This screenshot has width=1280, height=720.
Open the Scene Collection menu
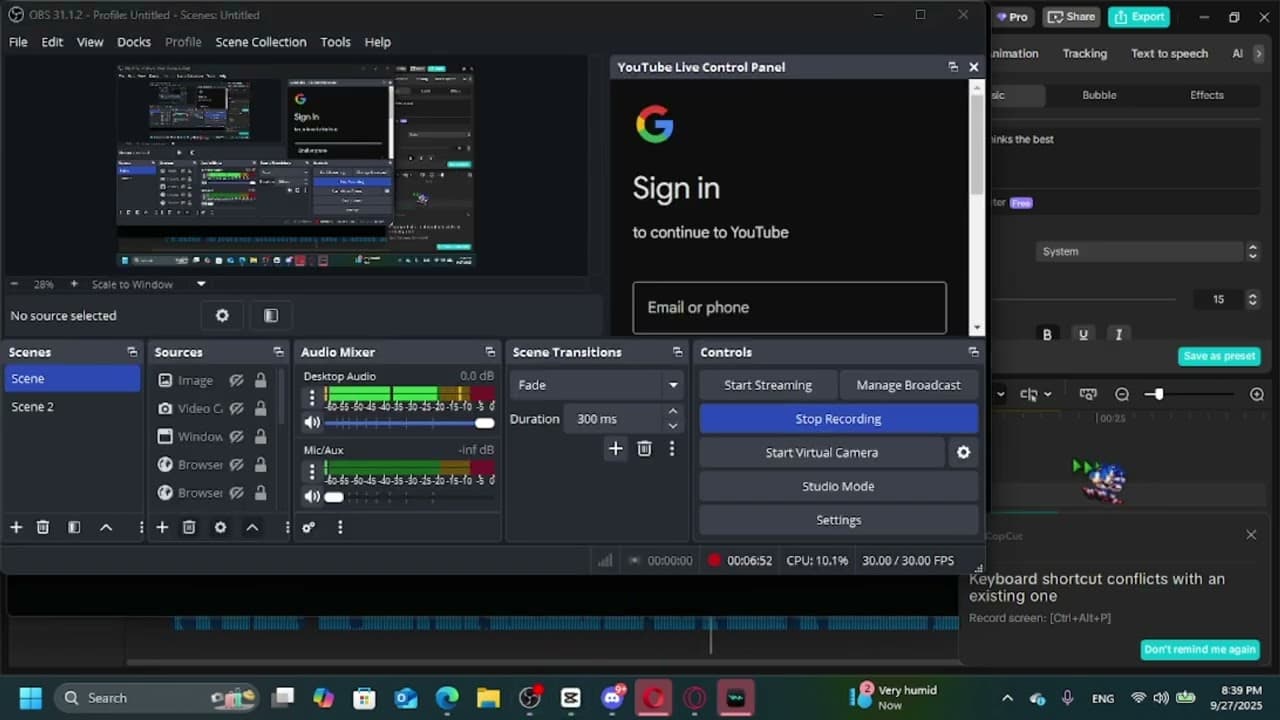pos(261,42)
